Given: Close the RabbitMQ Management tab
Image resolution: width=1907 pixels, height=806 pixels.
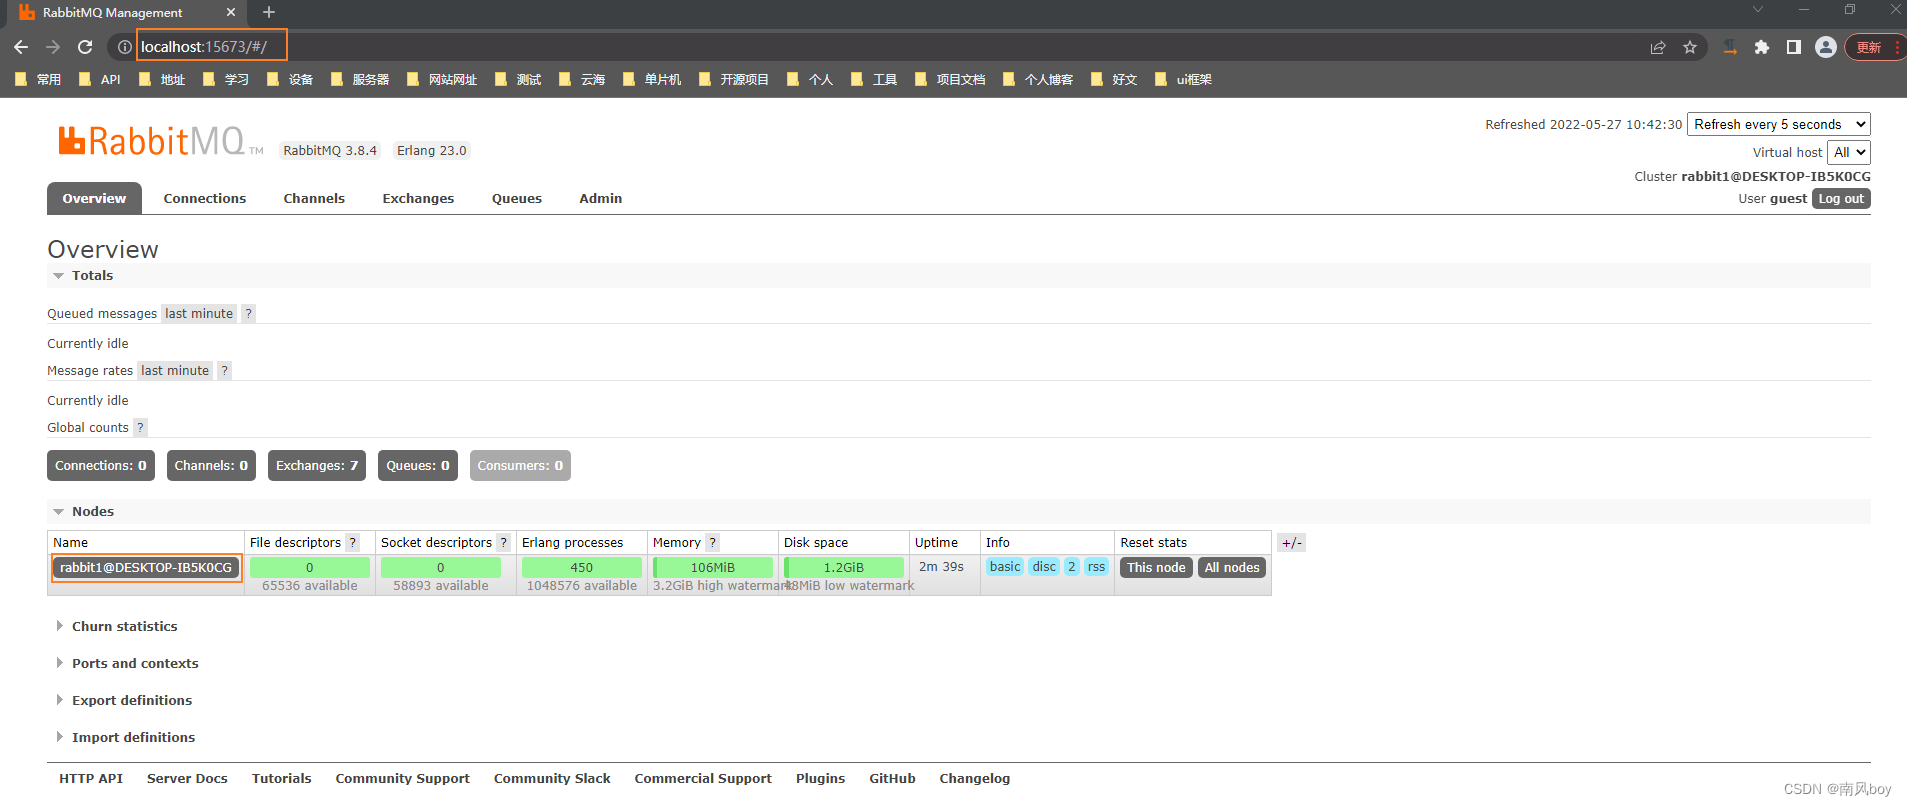Looking at the screenshot, I should click(231, 12).
